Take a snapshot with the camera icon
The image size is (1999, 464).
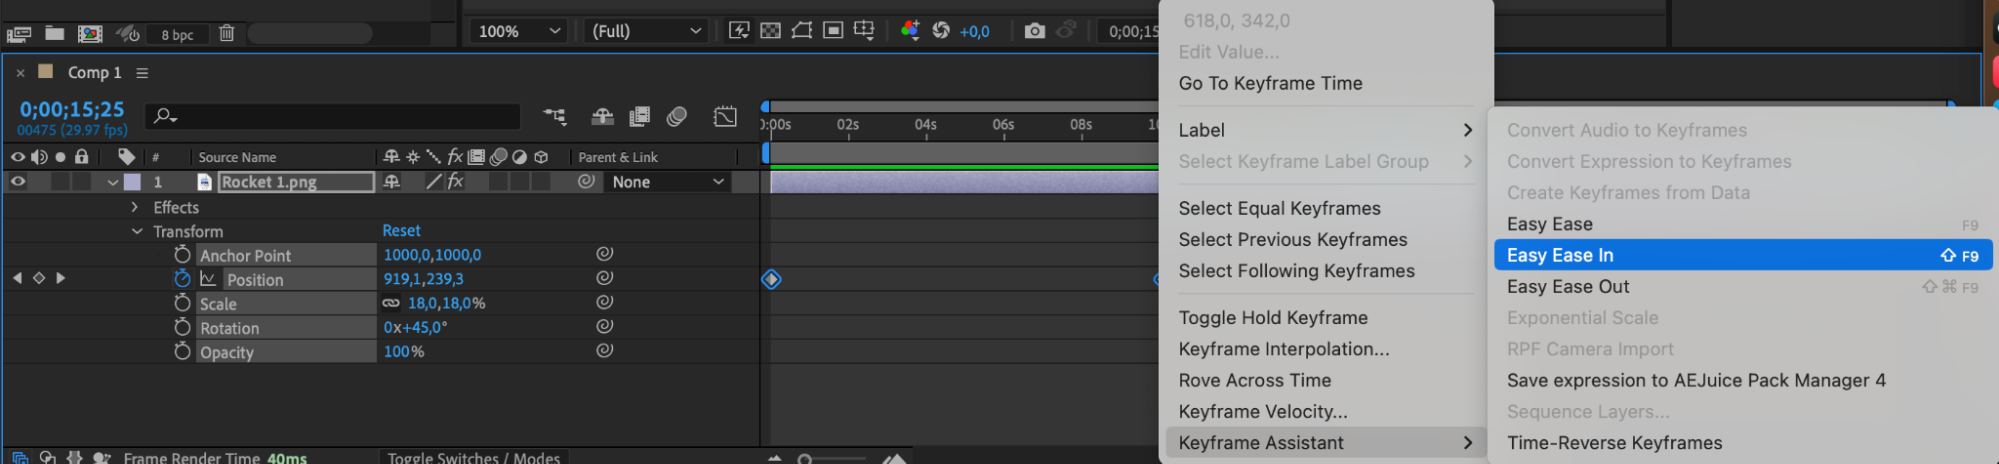coord(1034,31)
